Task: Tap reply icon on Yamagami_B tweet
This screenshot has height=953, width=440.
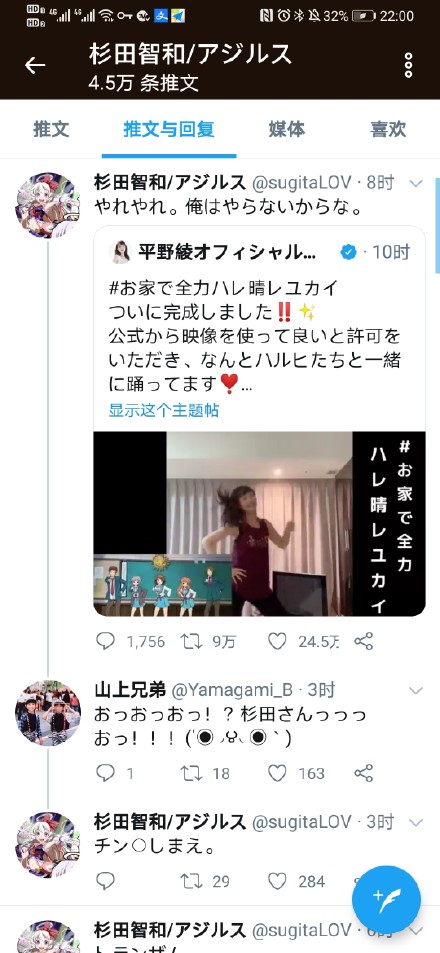Action: pyautogui.click(x=105, y=773)
